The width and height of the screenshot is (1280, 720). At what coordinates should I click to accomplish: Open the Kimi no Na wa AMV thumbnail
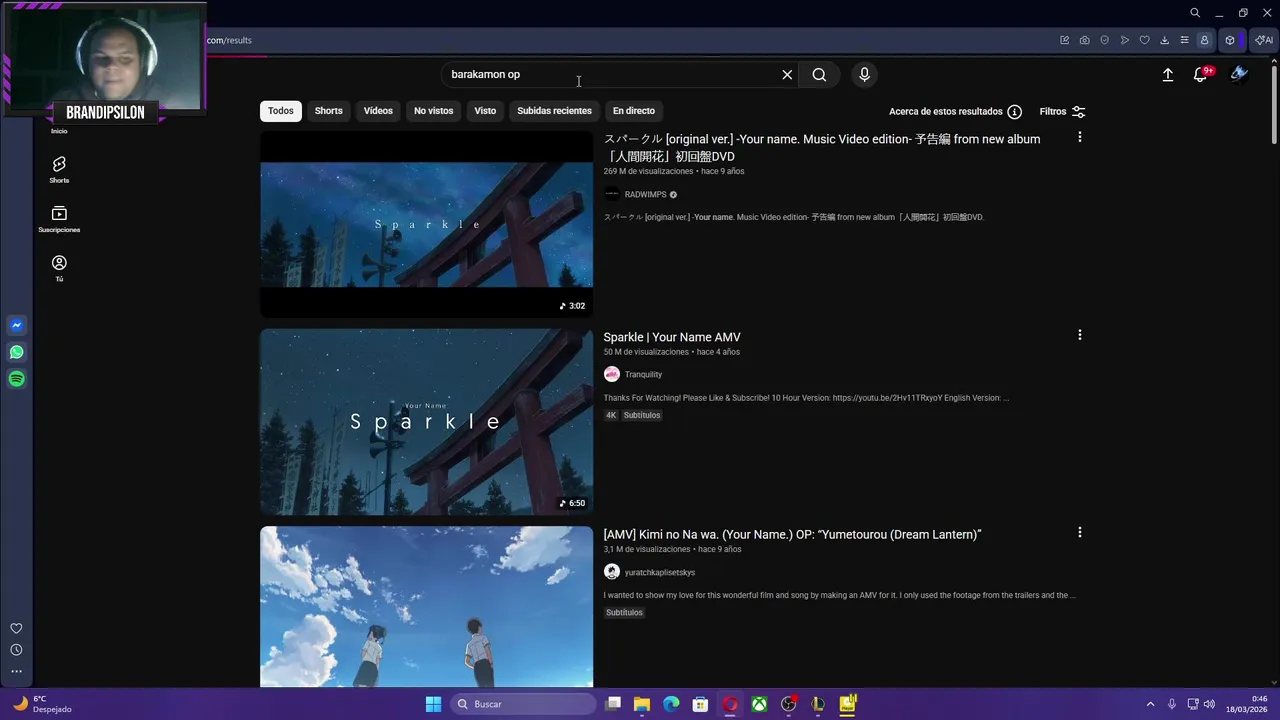pyautogui.click(x=427, y=607)
